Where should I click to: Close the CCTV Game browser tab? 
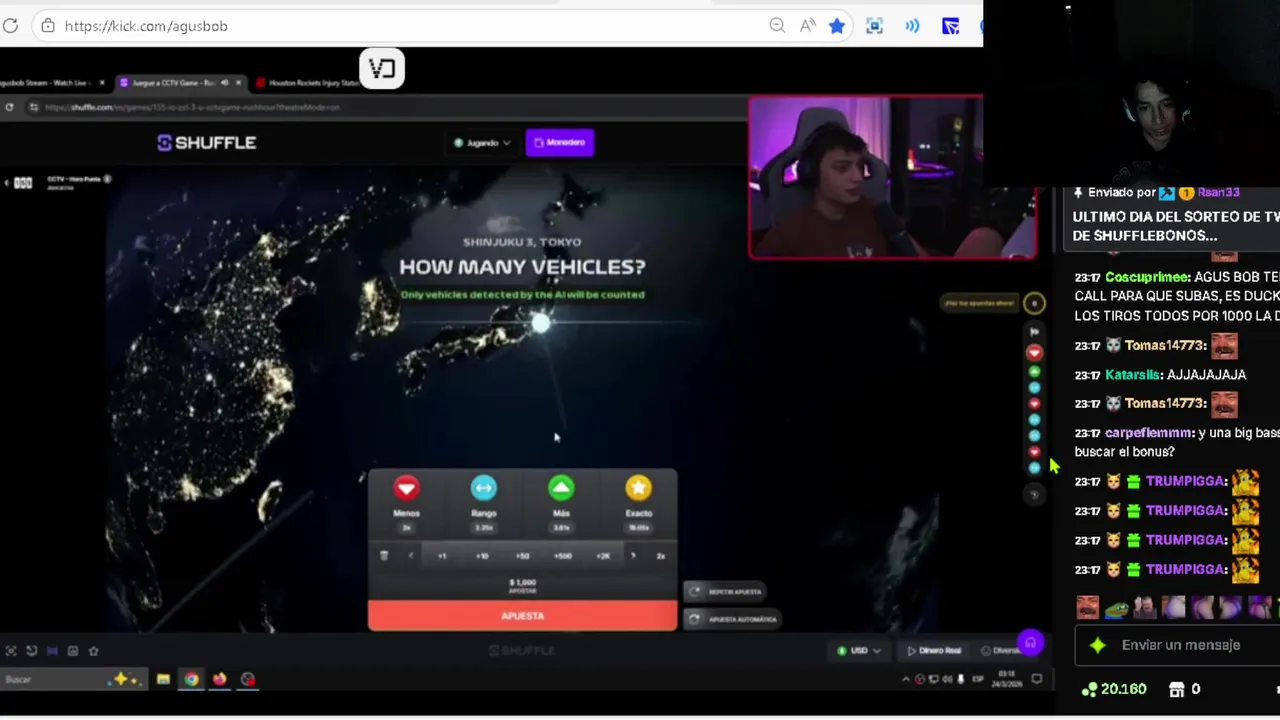click(x=240, y=83)
